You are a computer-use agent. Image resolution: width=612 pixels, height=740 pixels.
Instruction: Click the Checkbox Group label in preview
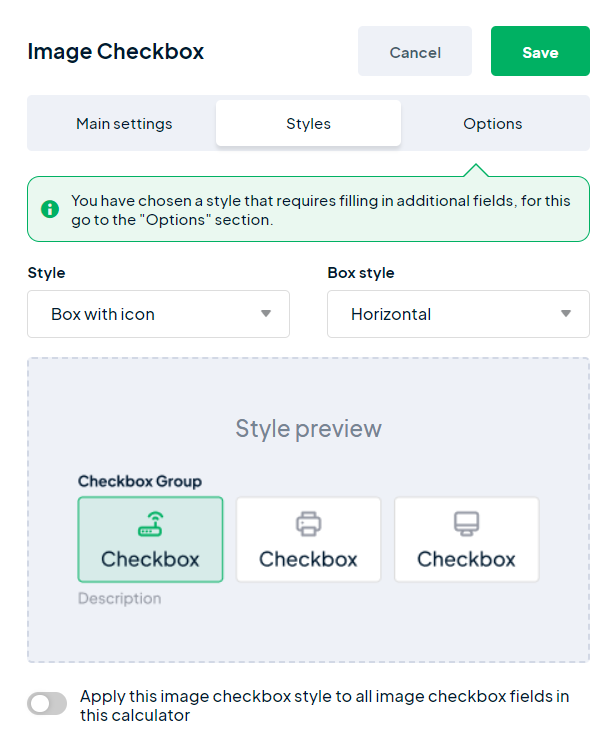140,481
